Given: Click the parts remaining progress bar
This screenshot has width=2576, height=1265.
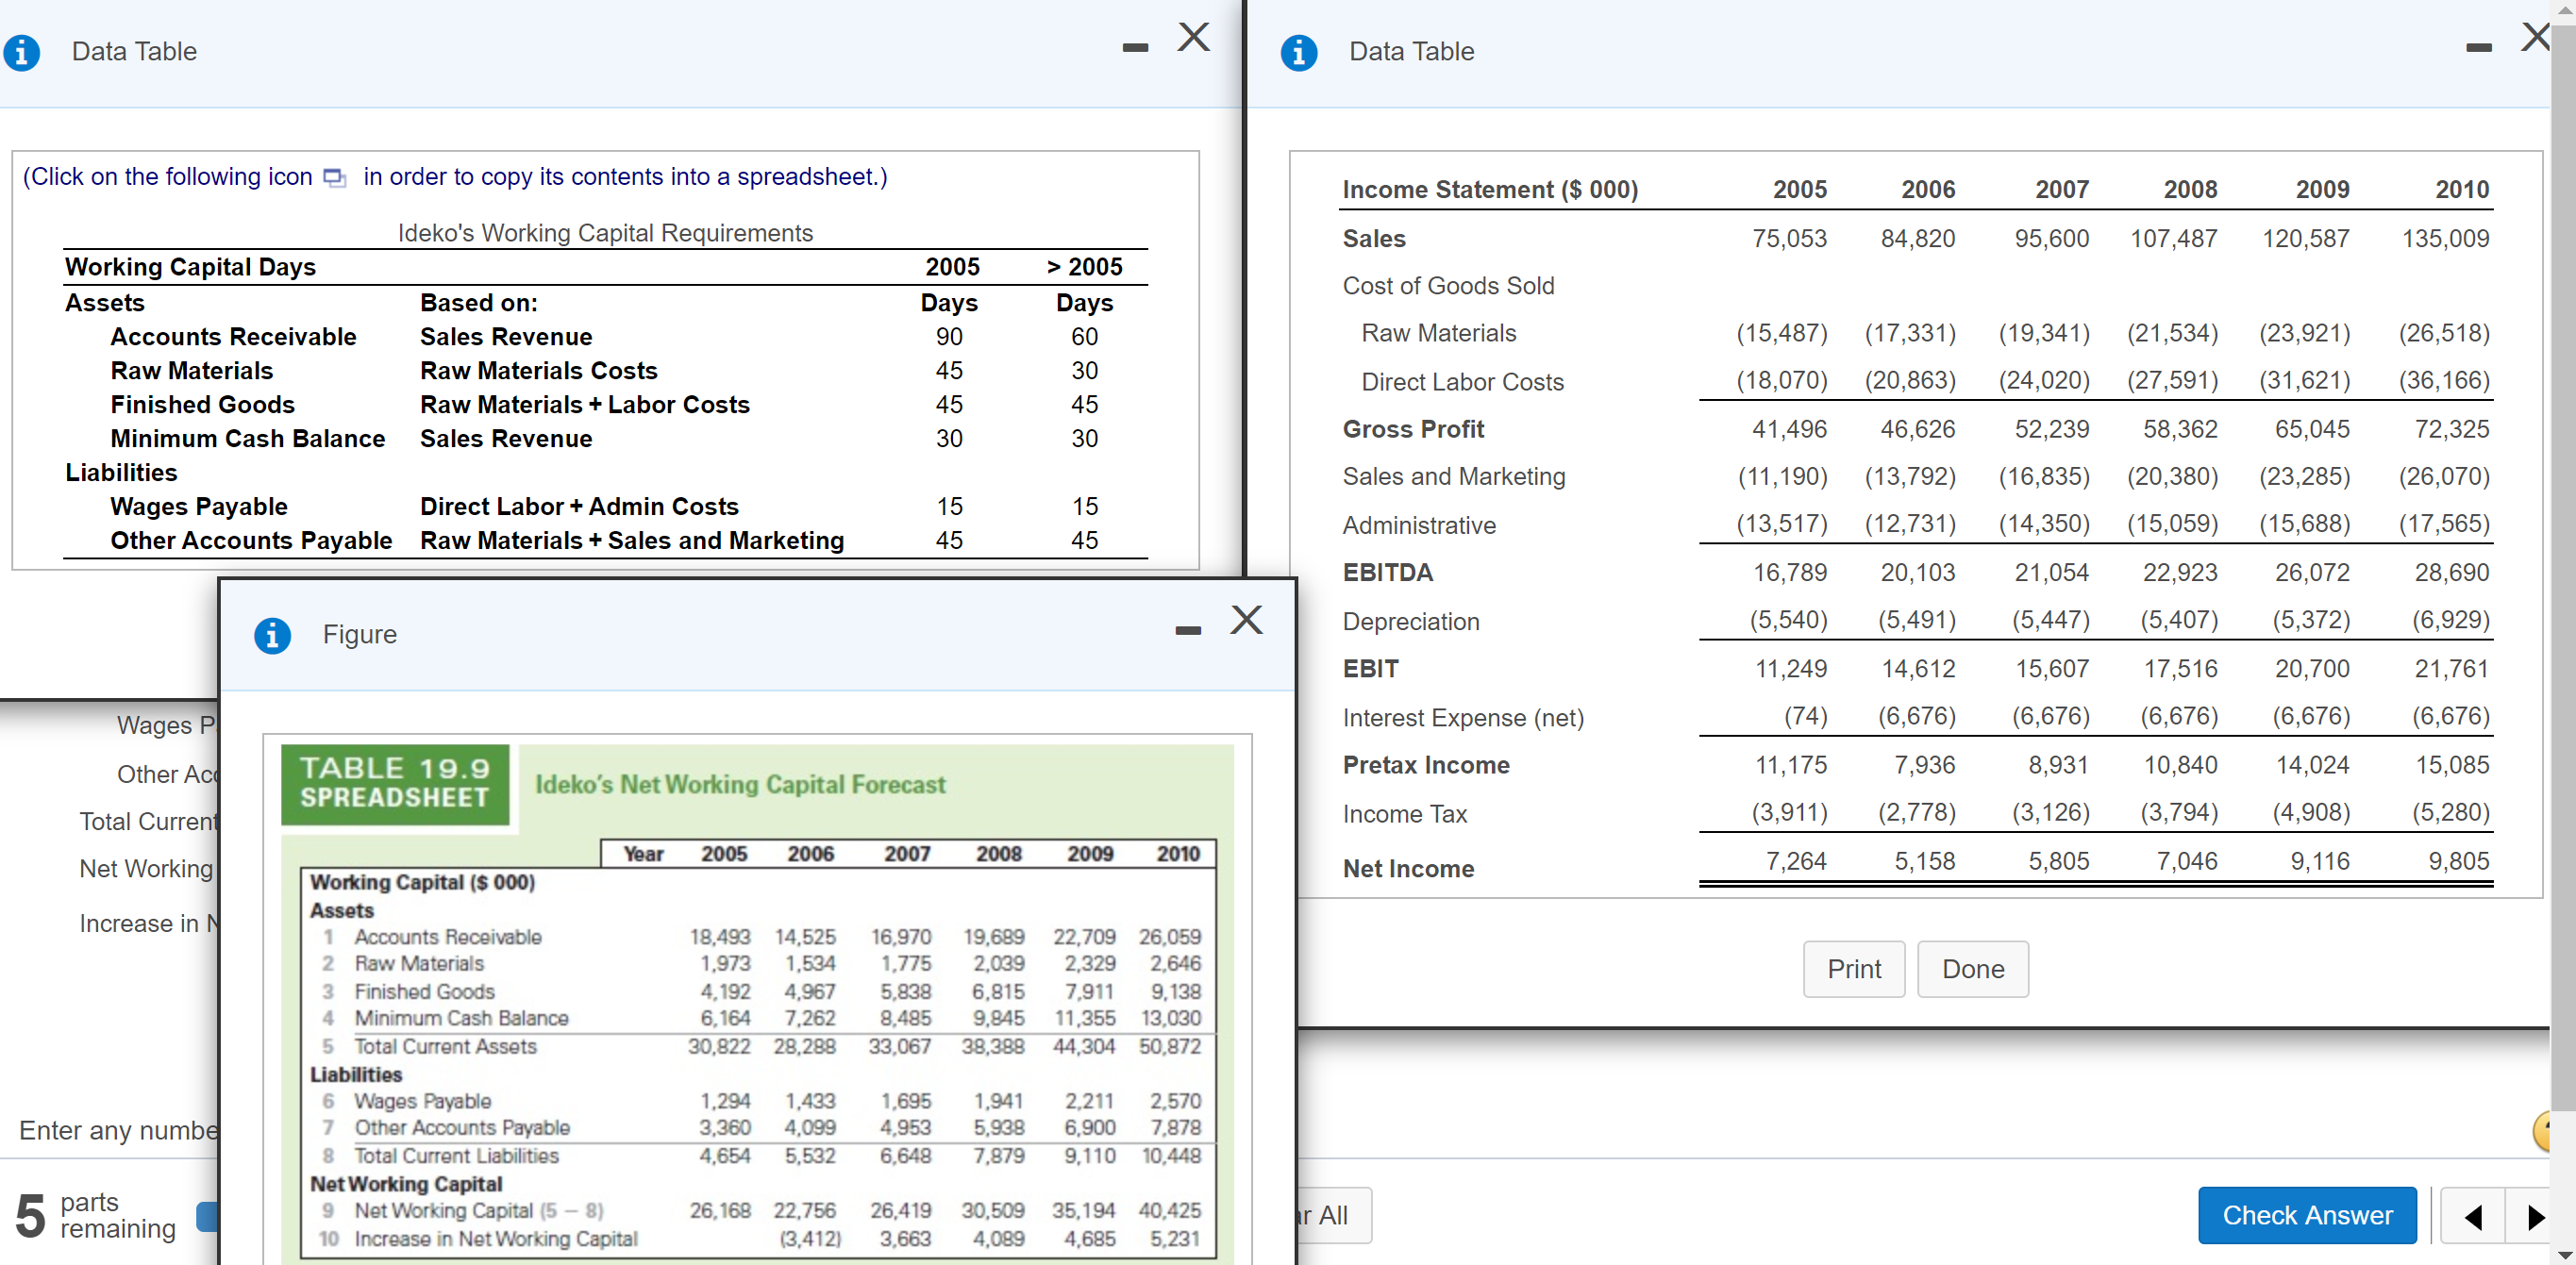Looking at the screenshot, I should click(x=207, y=1216).
